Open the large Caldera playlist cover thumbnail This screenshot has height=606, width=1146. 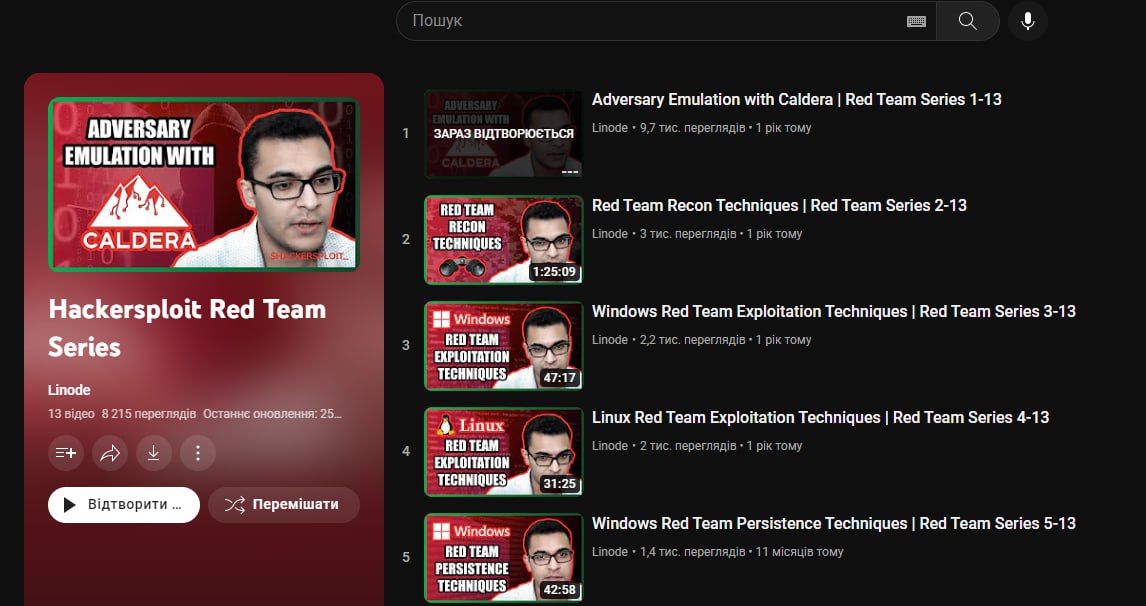click(203, 184)
